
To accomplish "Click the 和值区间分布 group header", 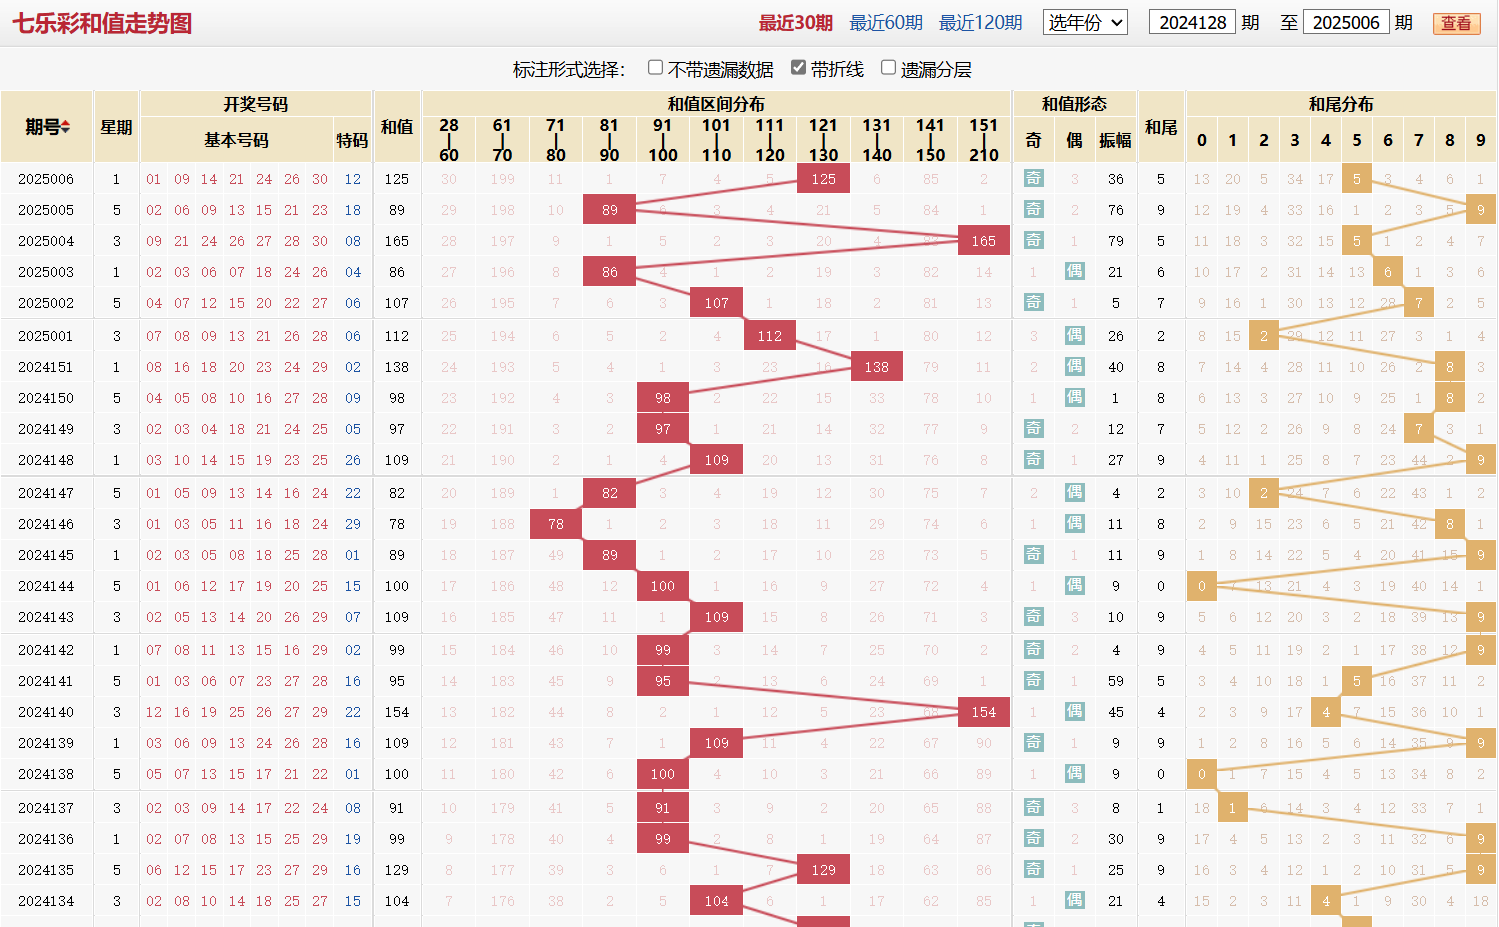I will [x=716, y=104].
